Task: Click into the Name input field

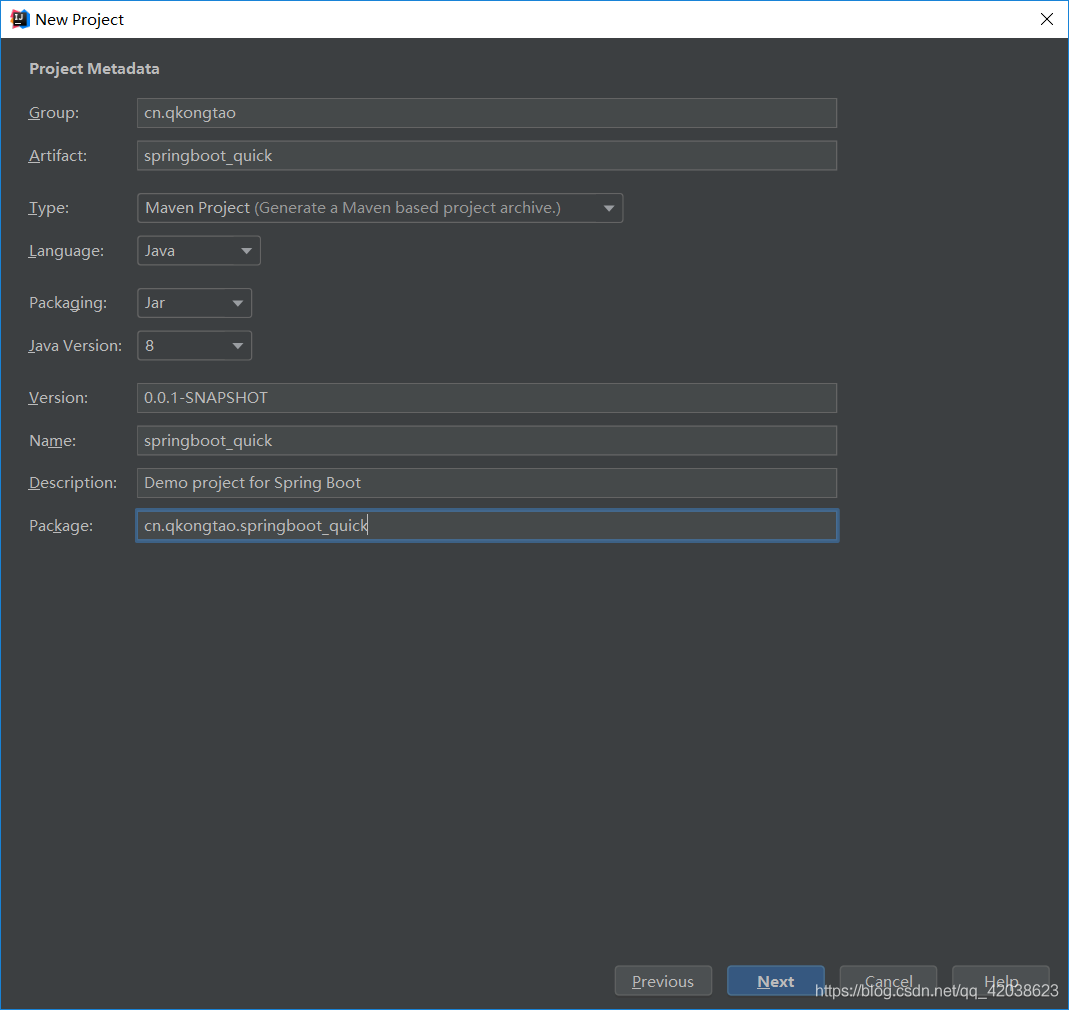Action: point(487,441)
